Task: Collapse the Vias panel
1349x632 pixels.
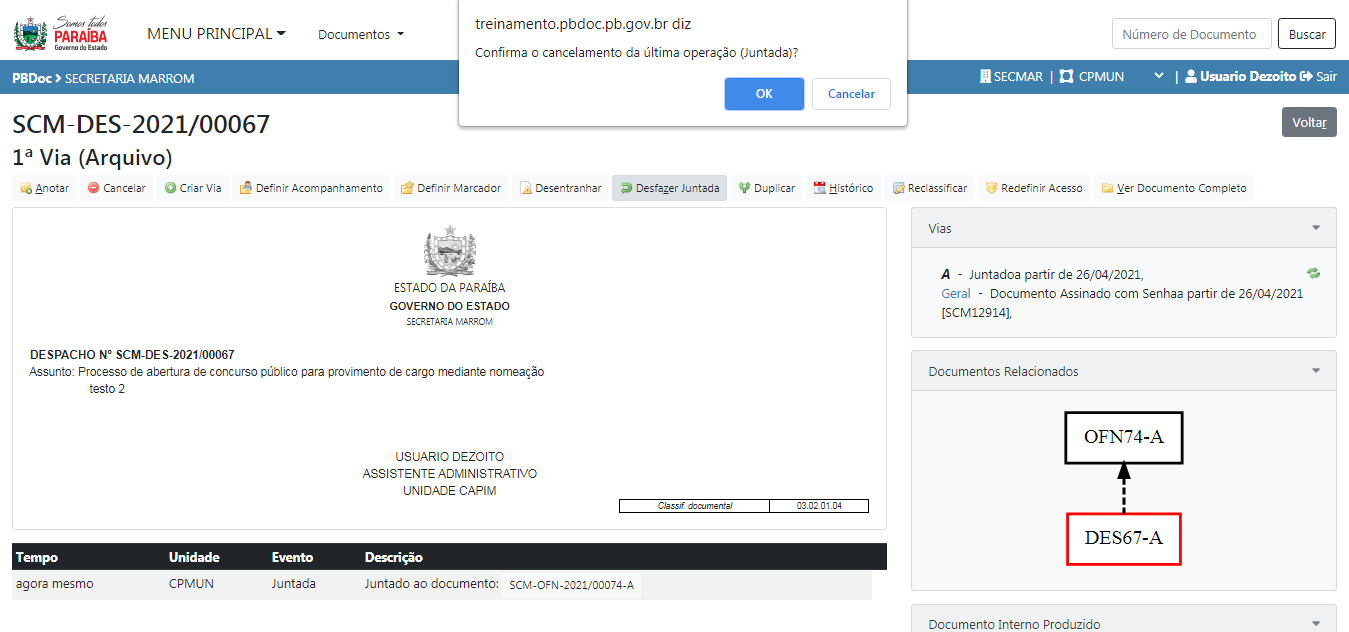Action: (x=1316, y=228)
